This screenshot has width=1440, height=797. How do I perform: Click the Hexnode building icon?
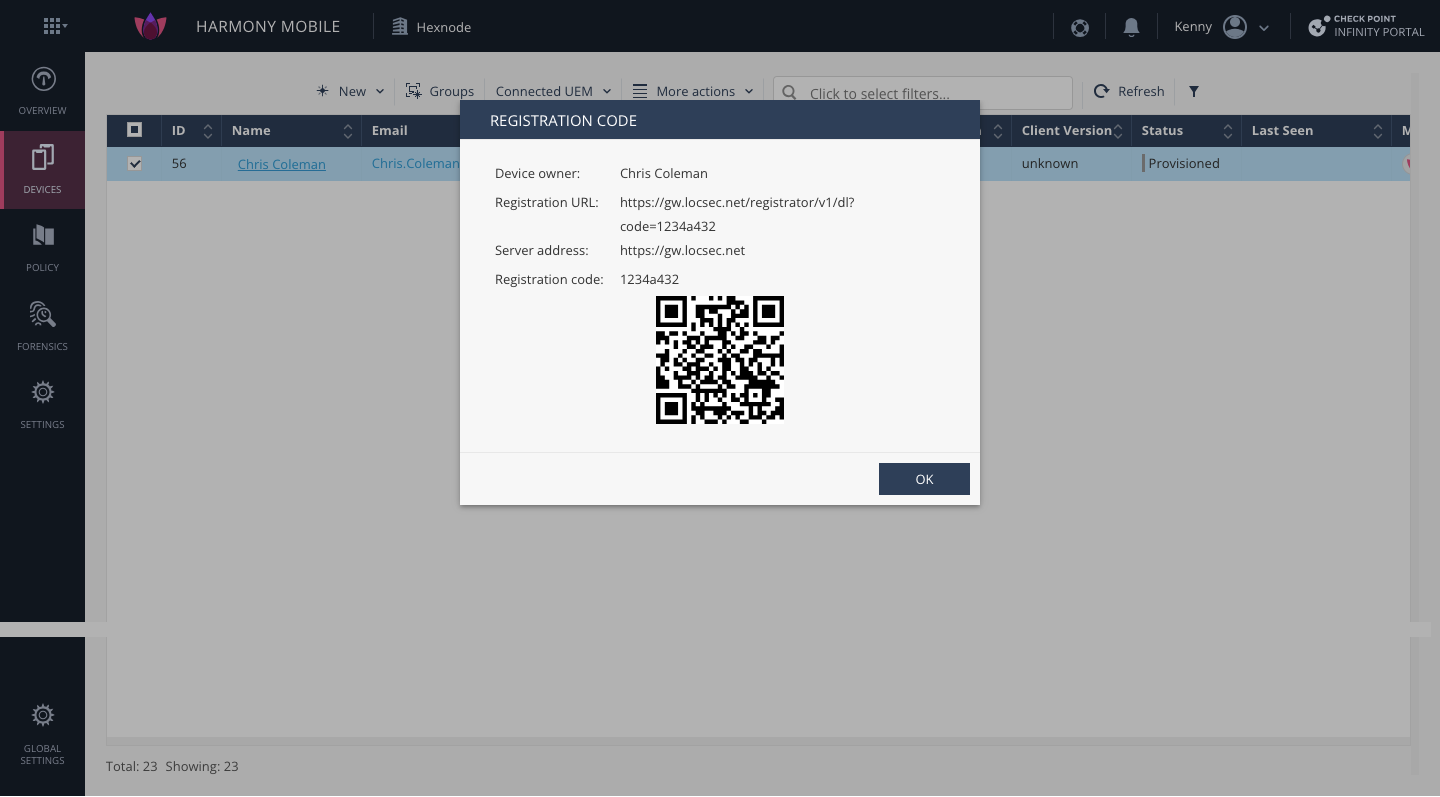(400, 27)
